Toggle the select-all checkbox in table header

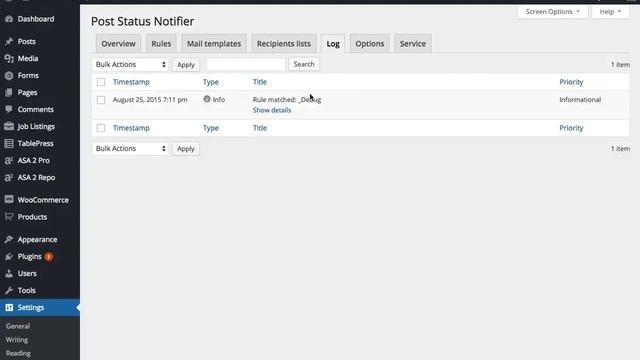pos(101,82)
